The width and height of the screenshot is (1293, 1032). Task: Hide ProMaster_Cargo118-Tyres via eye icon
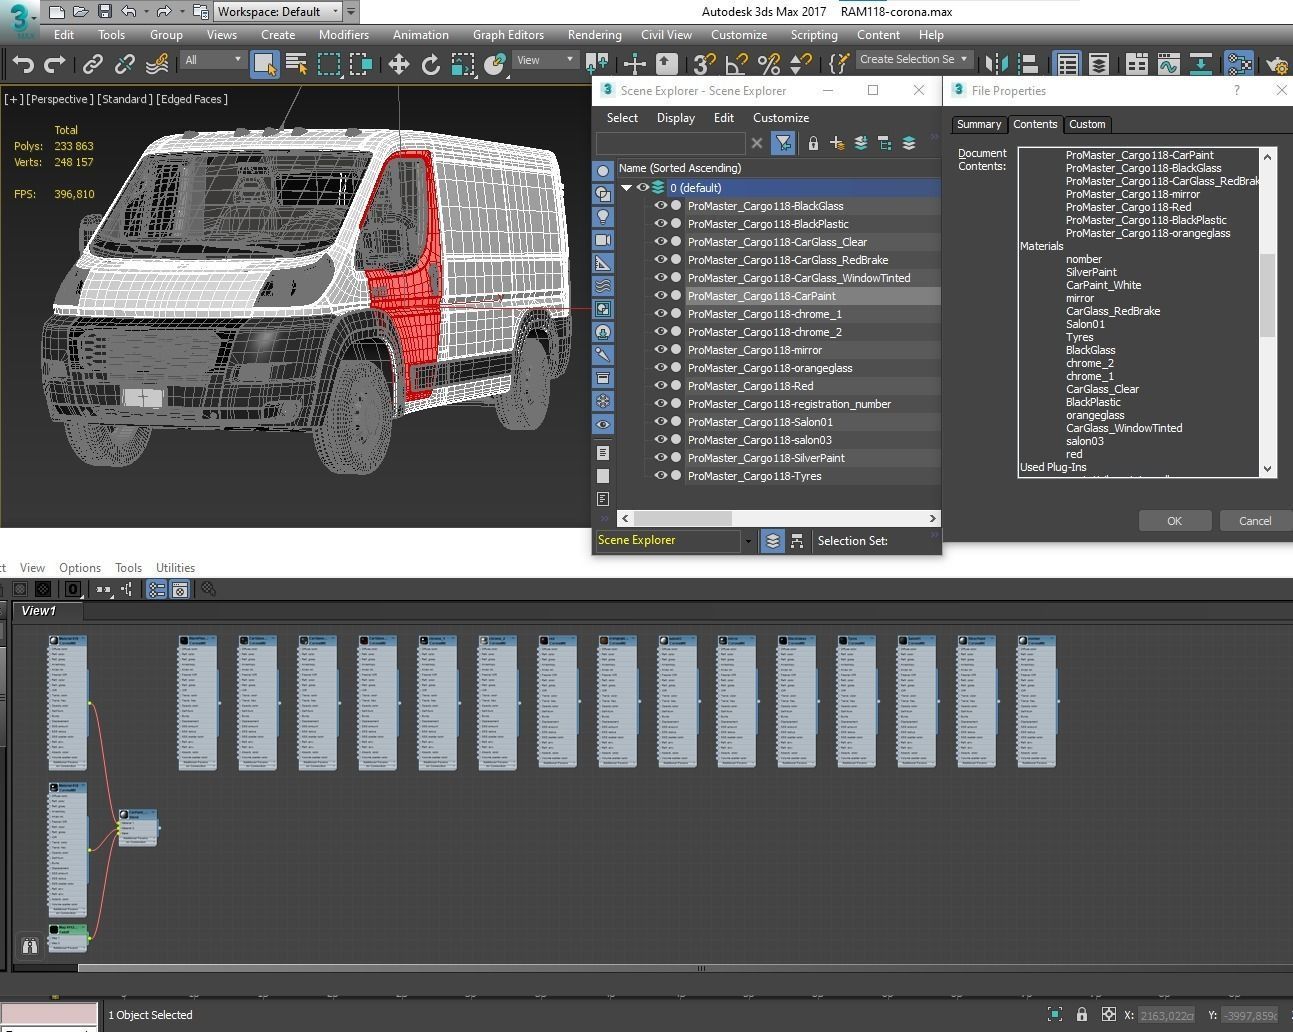661,475
